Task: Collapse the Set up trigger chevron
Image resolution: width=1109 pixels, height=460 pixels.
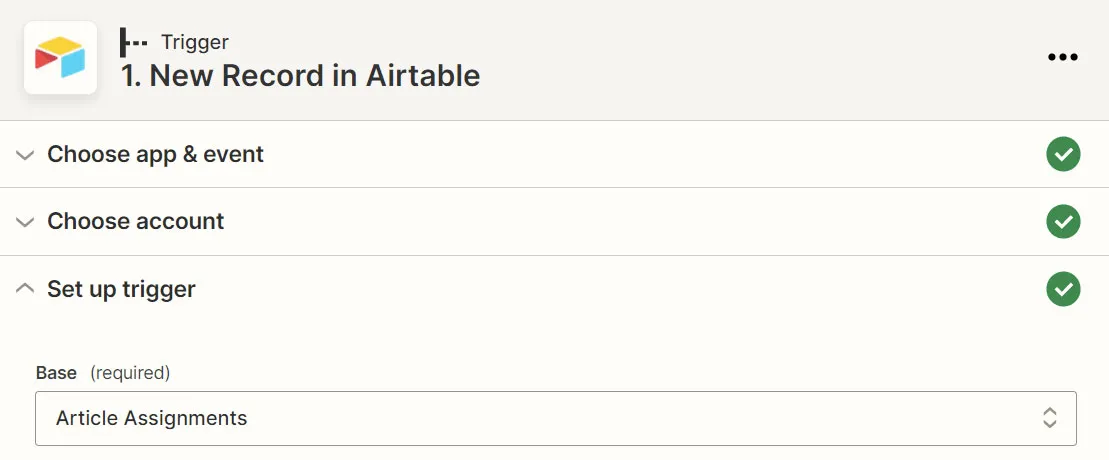Action: 26,289
